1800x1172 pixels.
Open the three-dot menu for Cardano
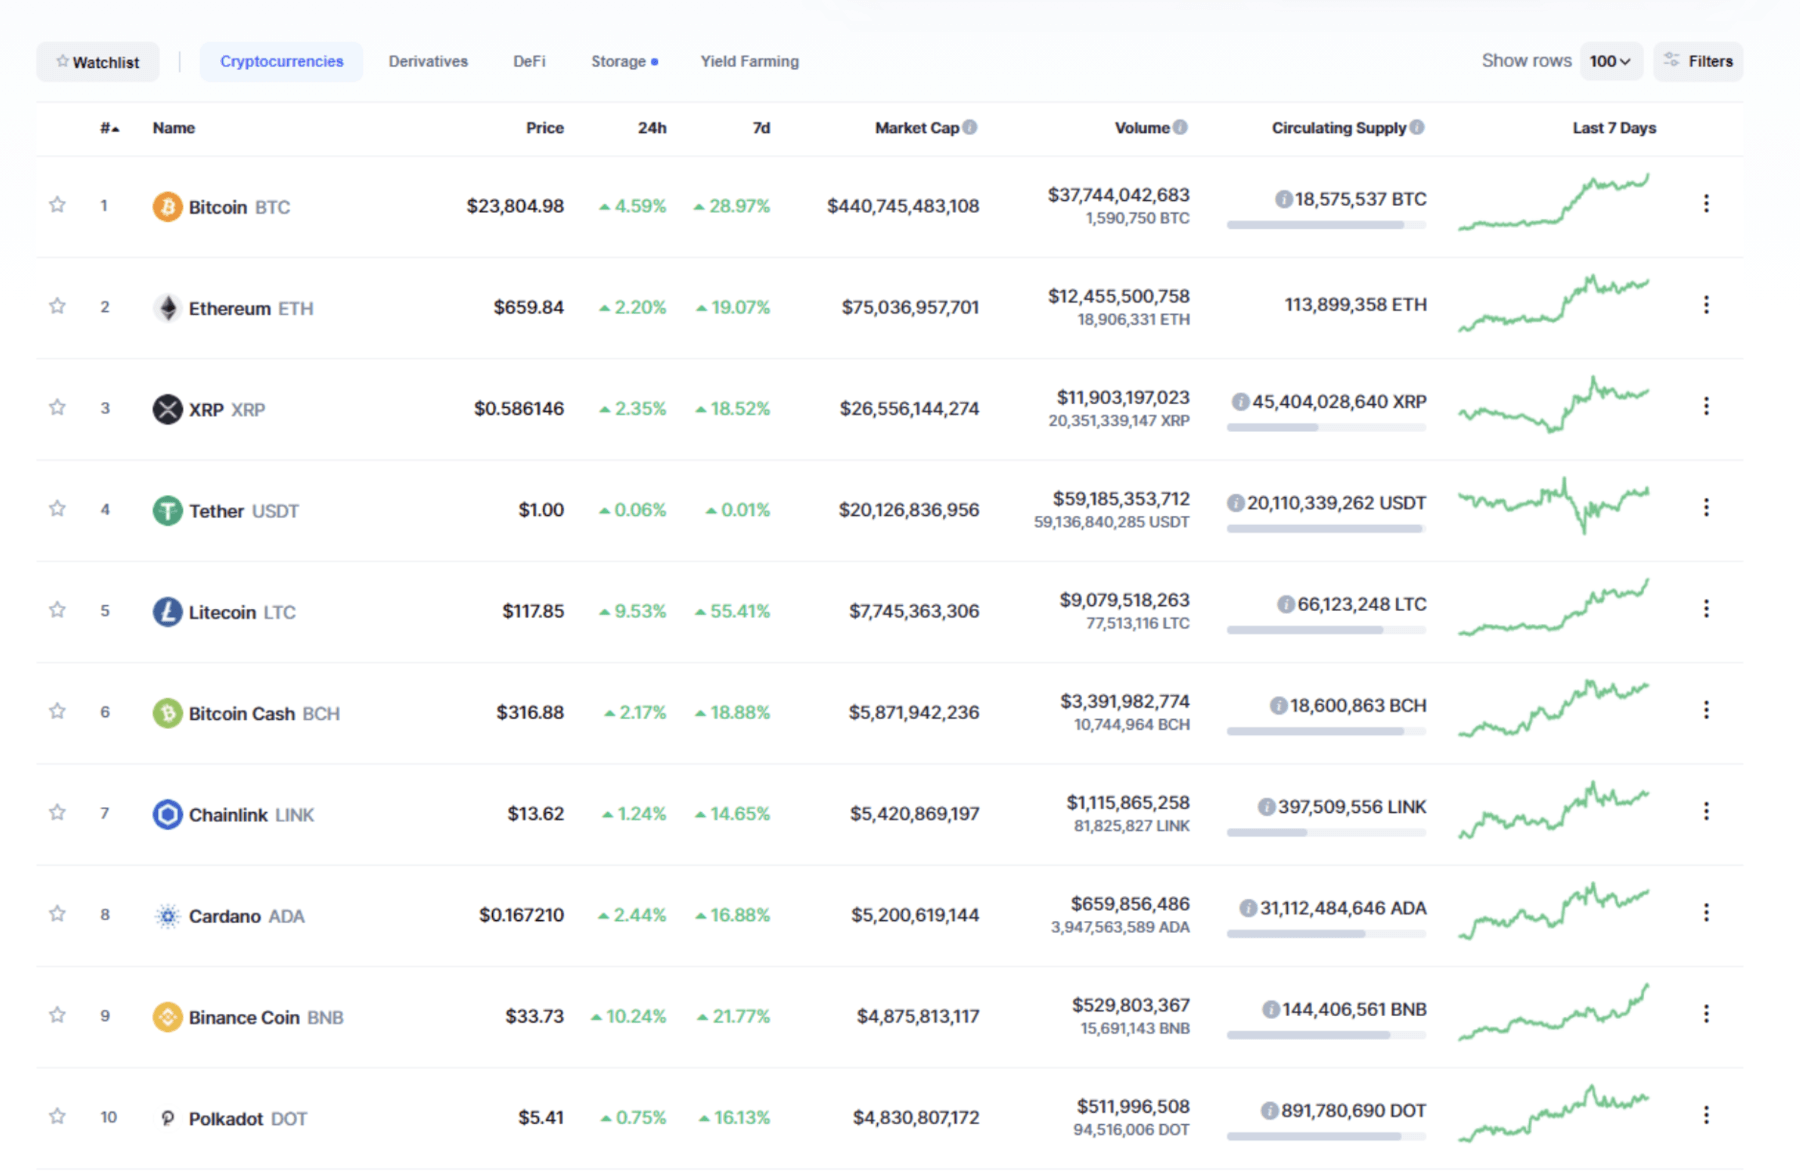1706,912
